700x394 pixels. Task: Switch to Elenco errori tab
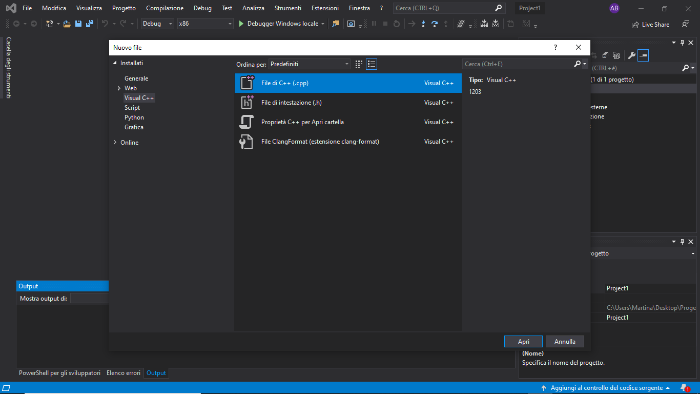point(123,373)
